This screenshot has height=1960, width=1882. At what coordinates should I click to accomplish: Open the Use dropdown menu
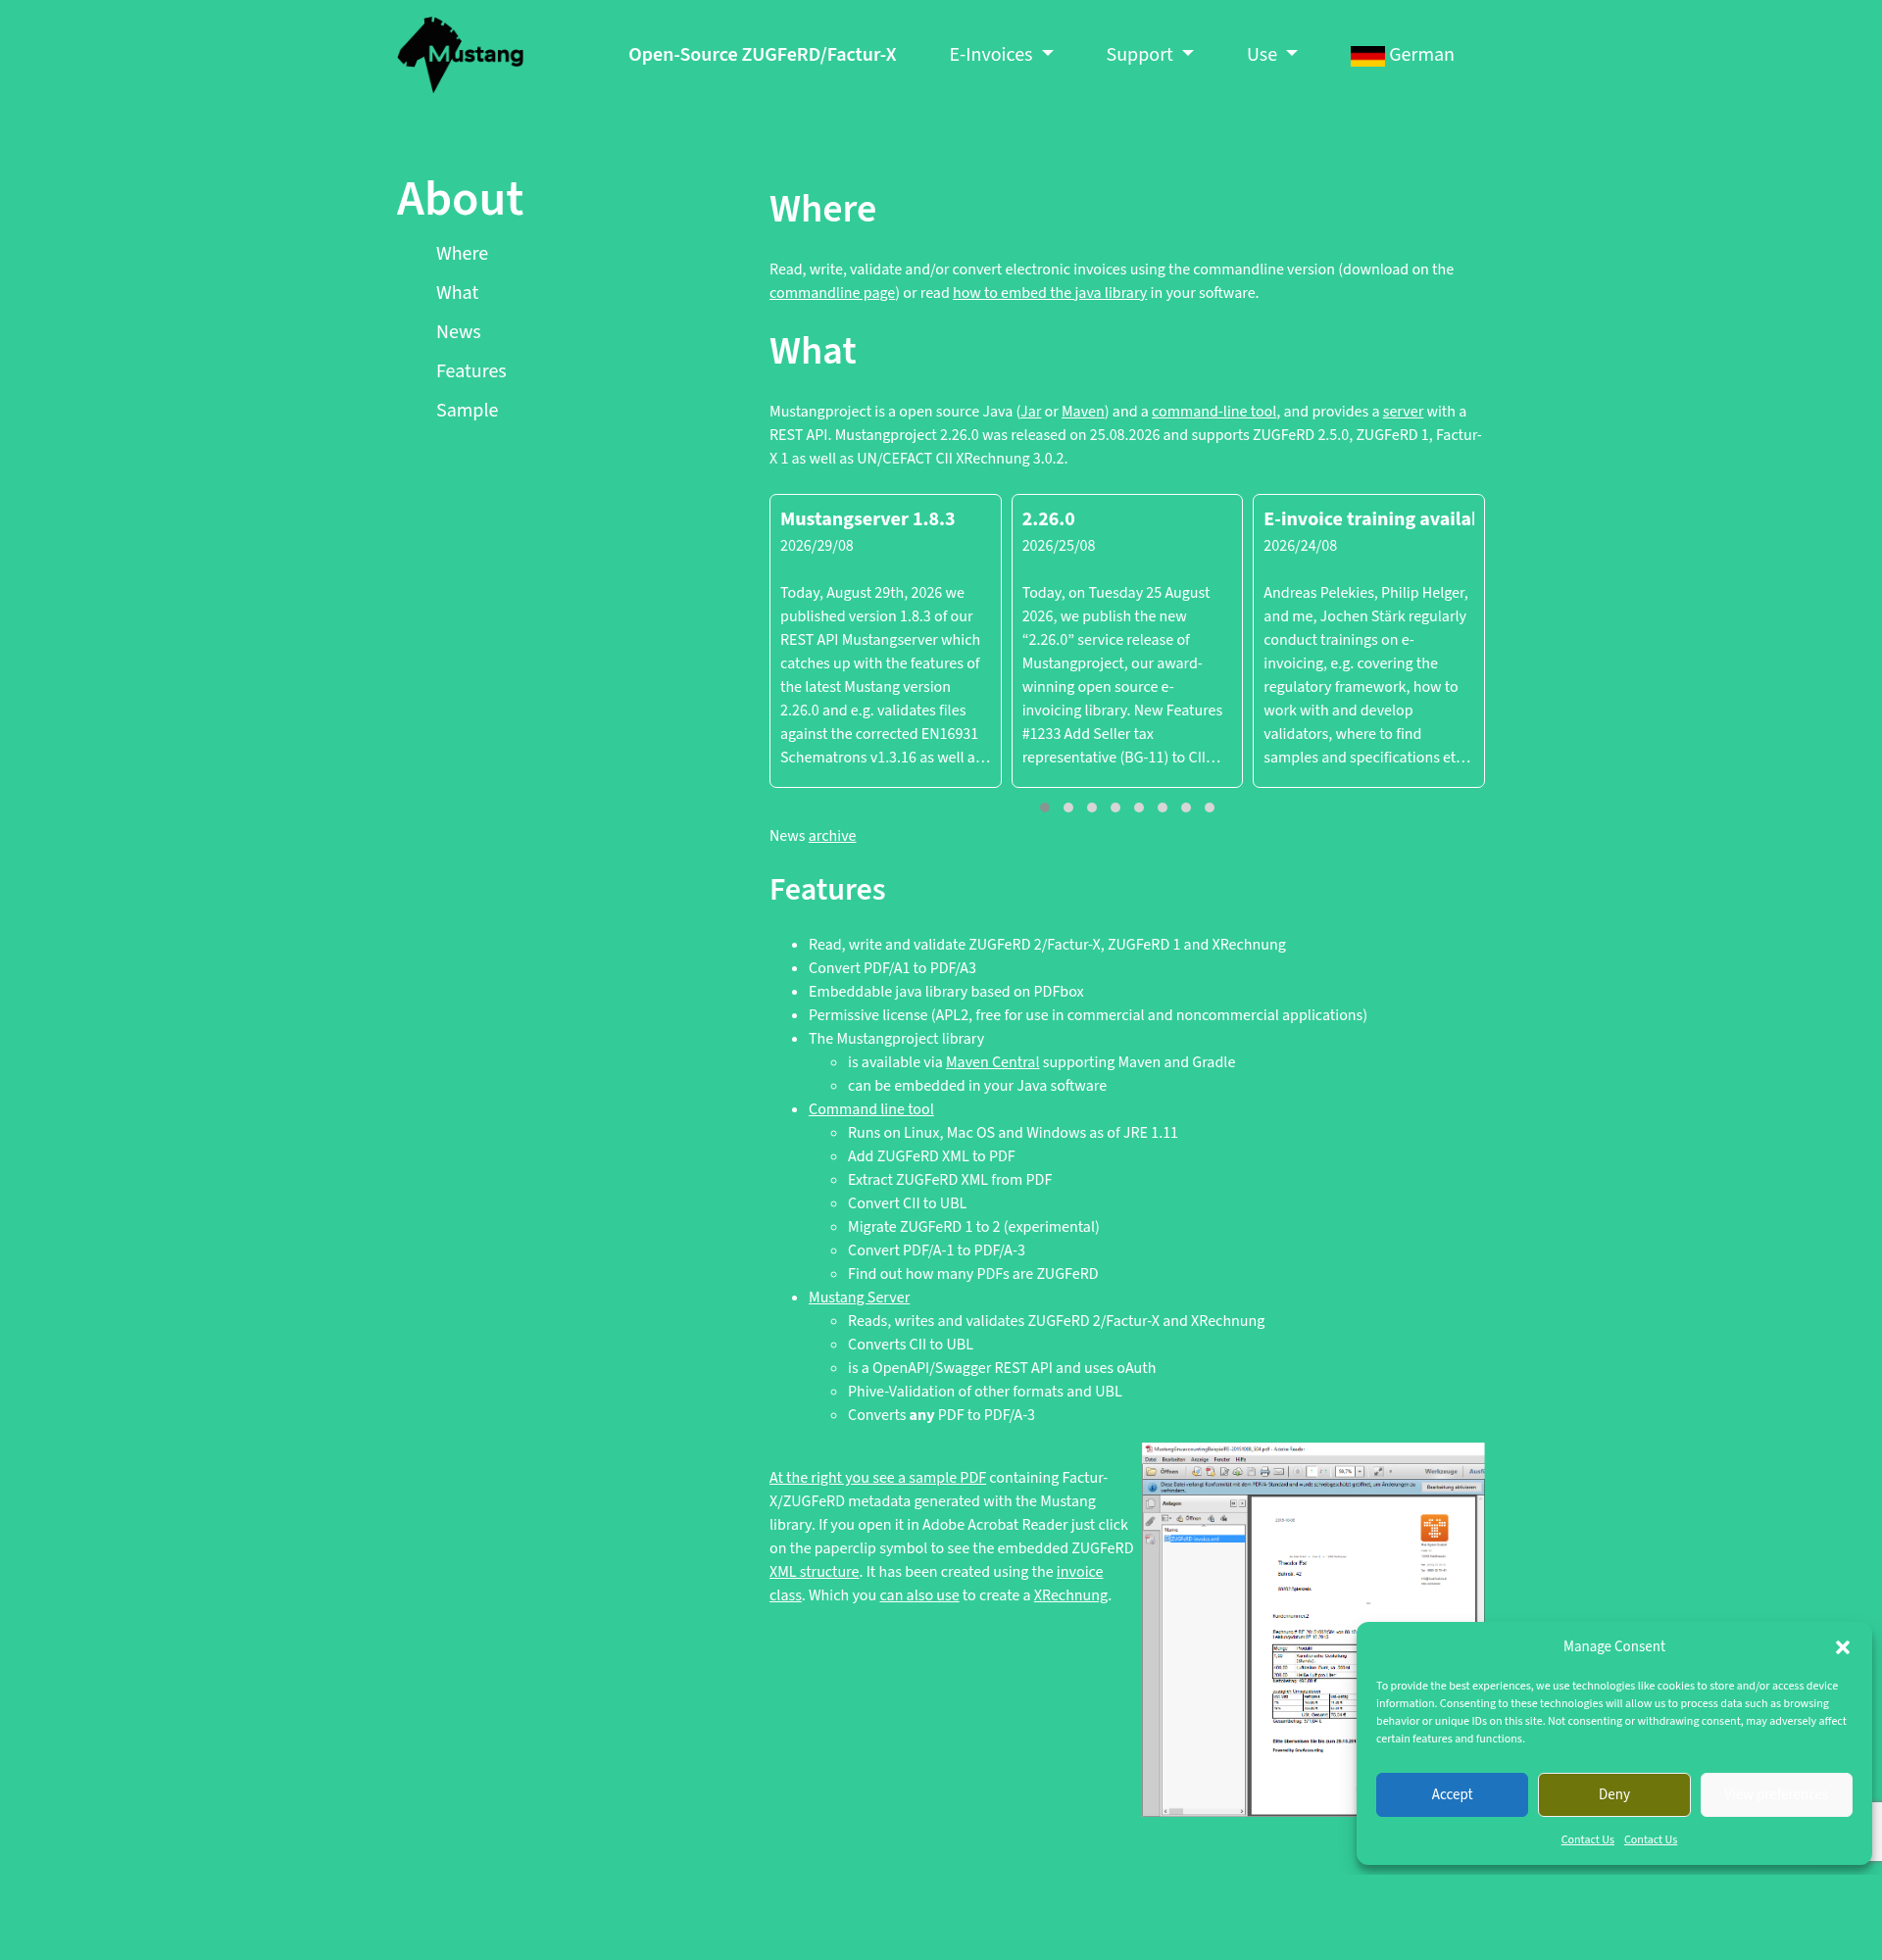1271,55
